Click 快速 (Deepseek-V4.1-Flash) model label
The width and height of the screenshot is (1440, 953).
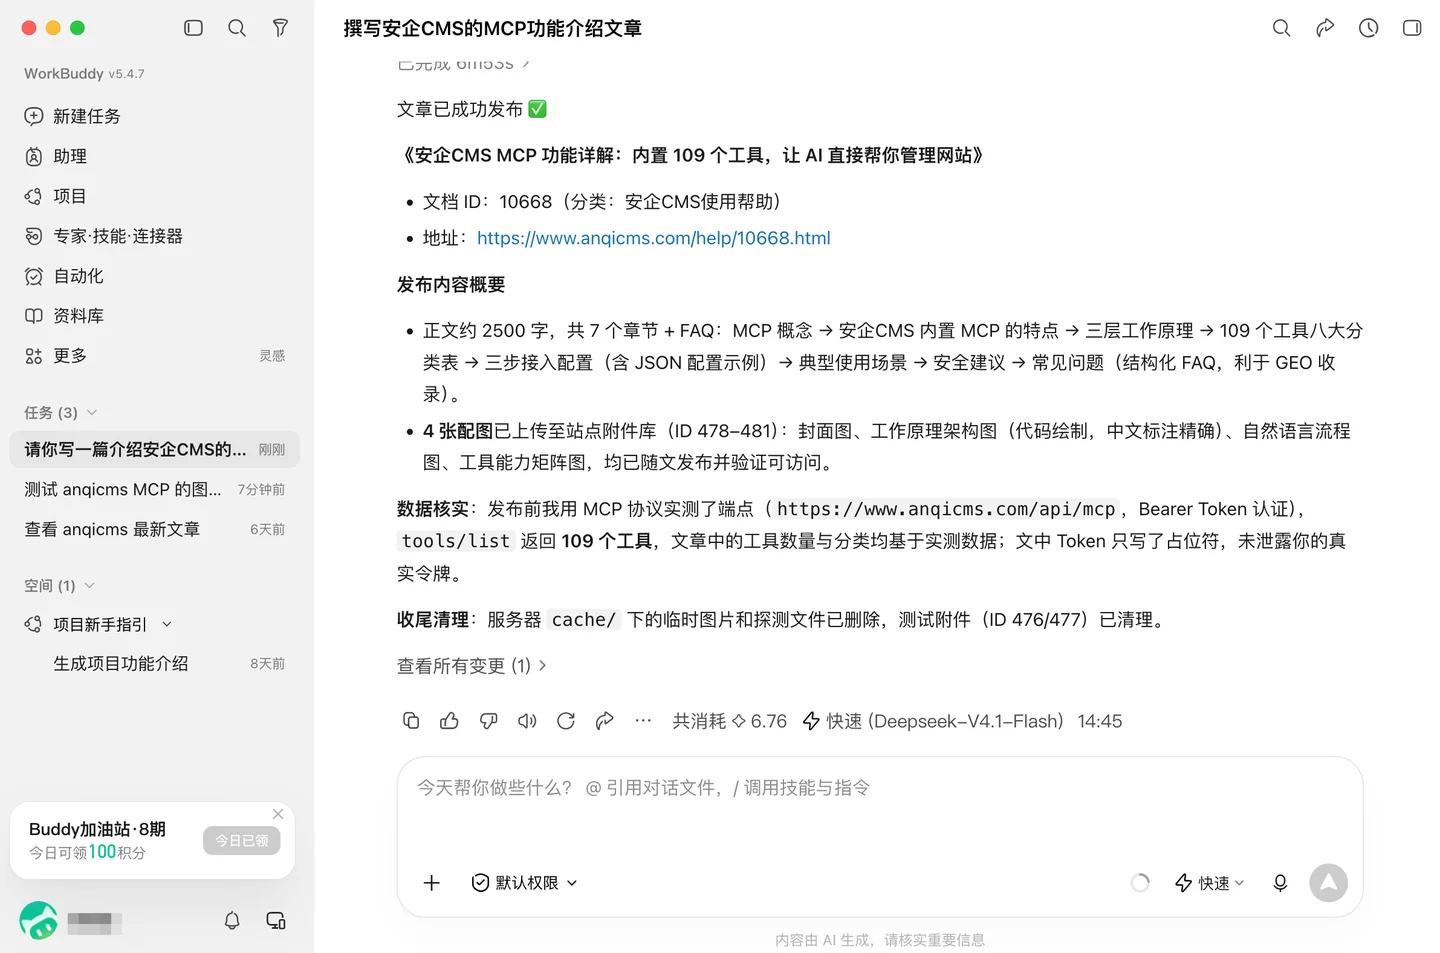(933, 721)
